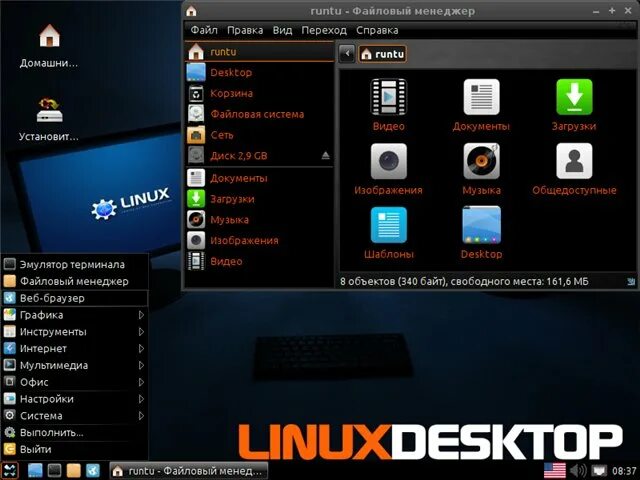Expand the Интернет submenu
Image resolution: width=640 pixels, height=480 pixels.
tap(75, 349)
